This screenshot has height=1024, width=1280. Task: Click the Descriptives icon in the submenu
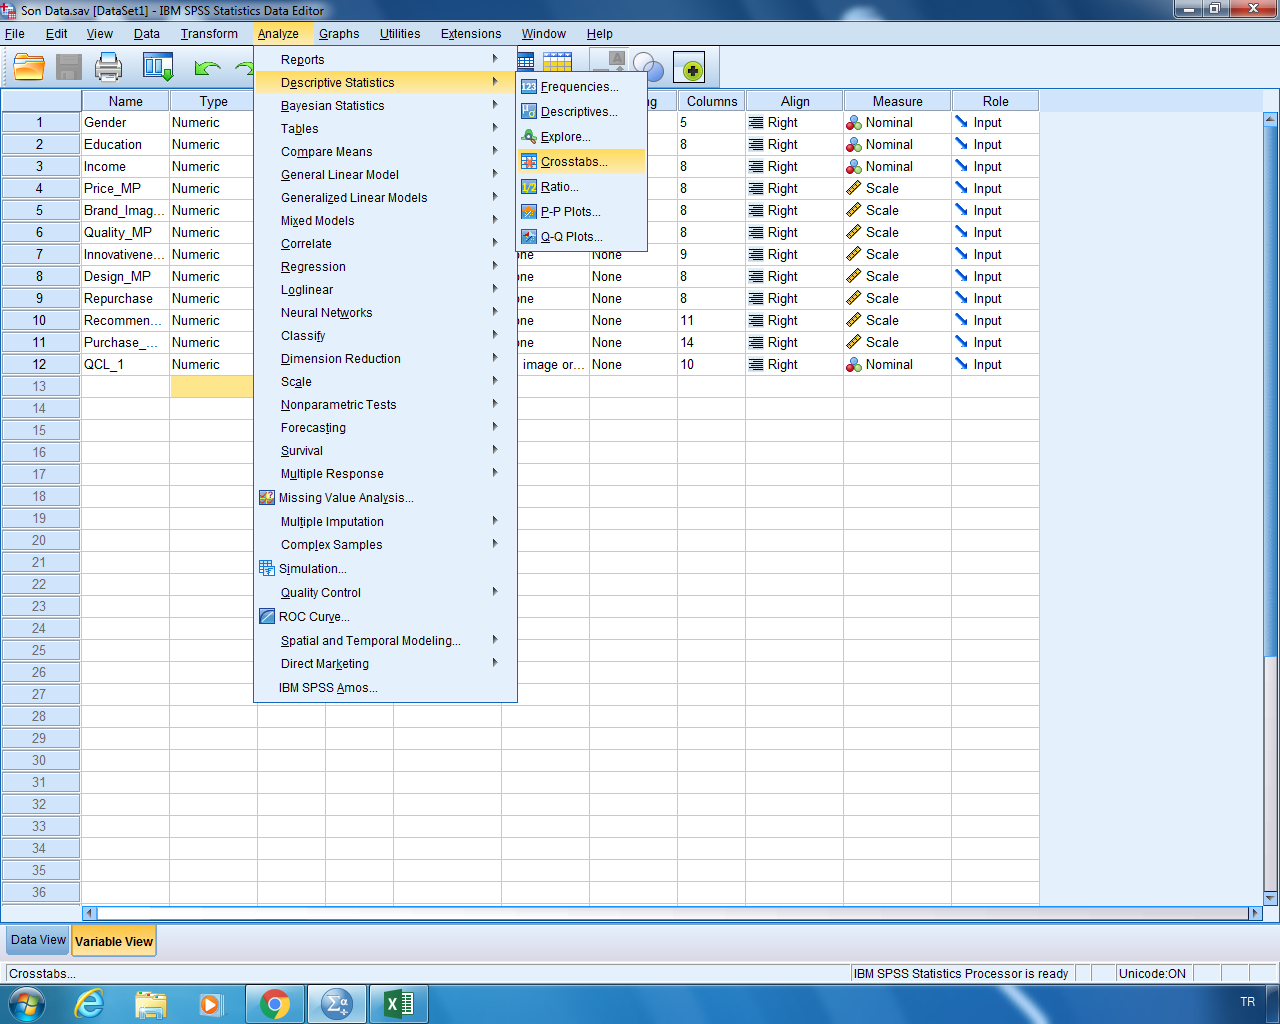click(x=527, y=112)
